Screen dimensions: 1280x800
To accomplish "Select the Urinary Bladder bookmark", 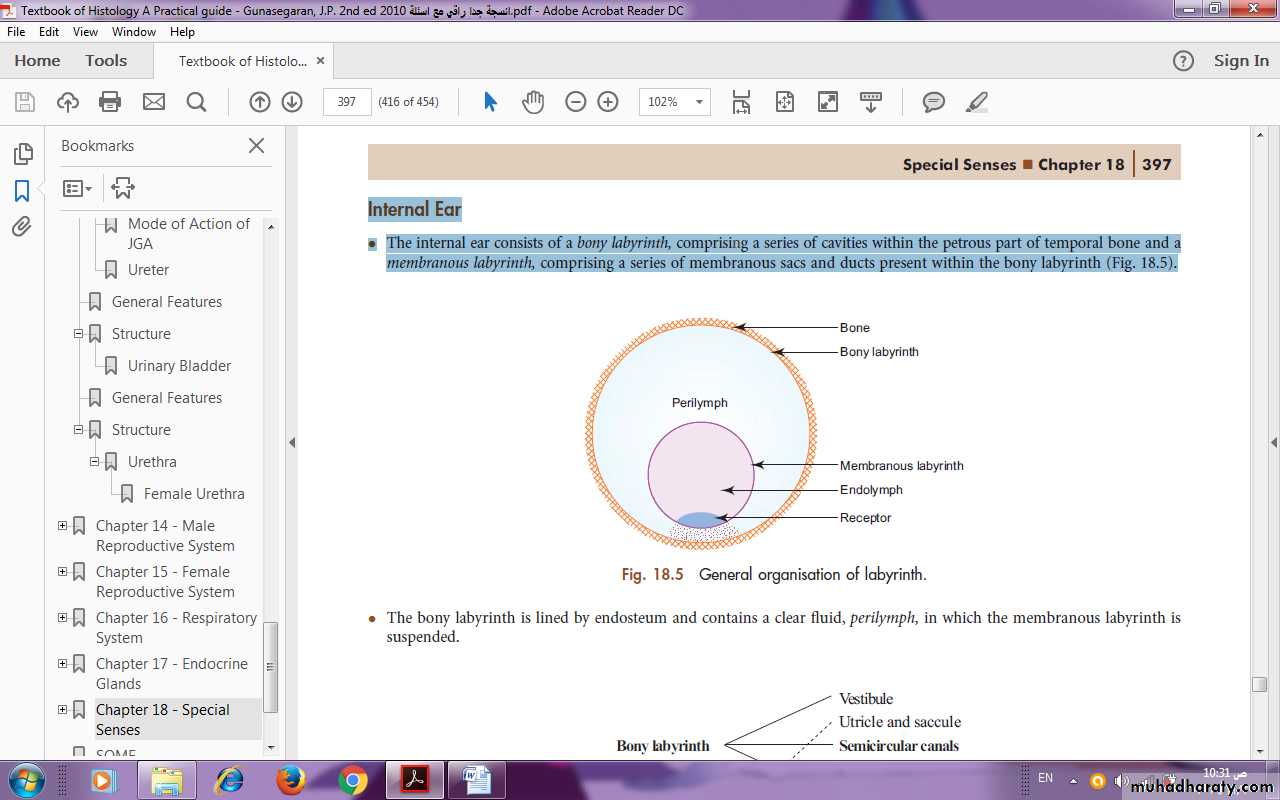I will 179,366.
